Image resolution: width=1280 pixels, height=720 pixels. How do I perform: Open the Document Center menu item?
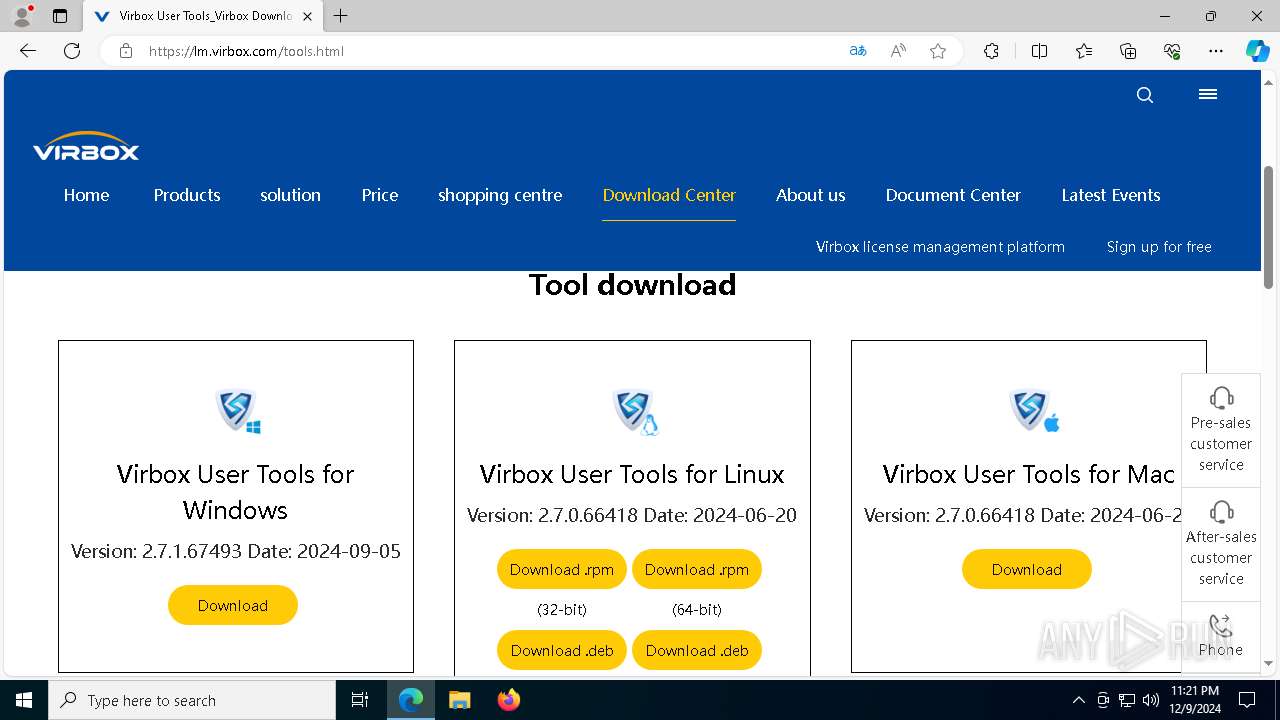pos(953,195)
